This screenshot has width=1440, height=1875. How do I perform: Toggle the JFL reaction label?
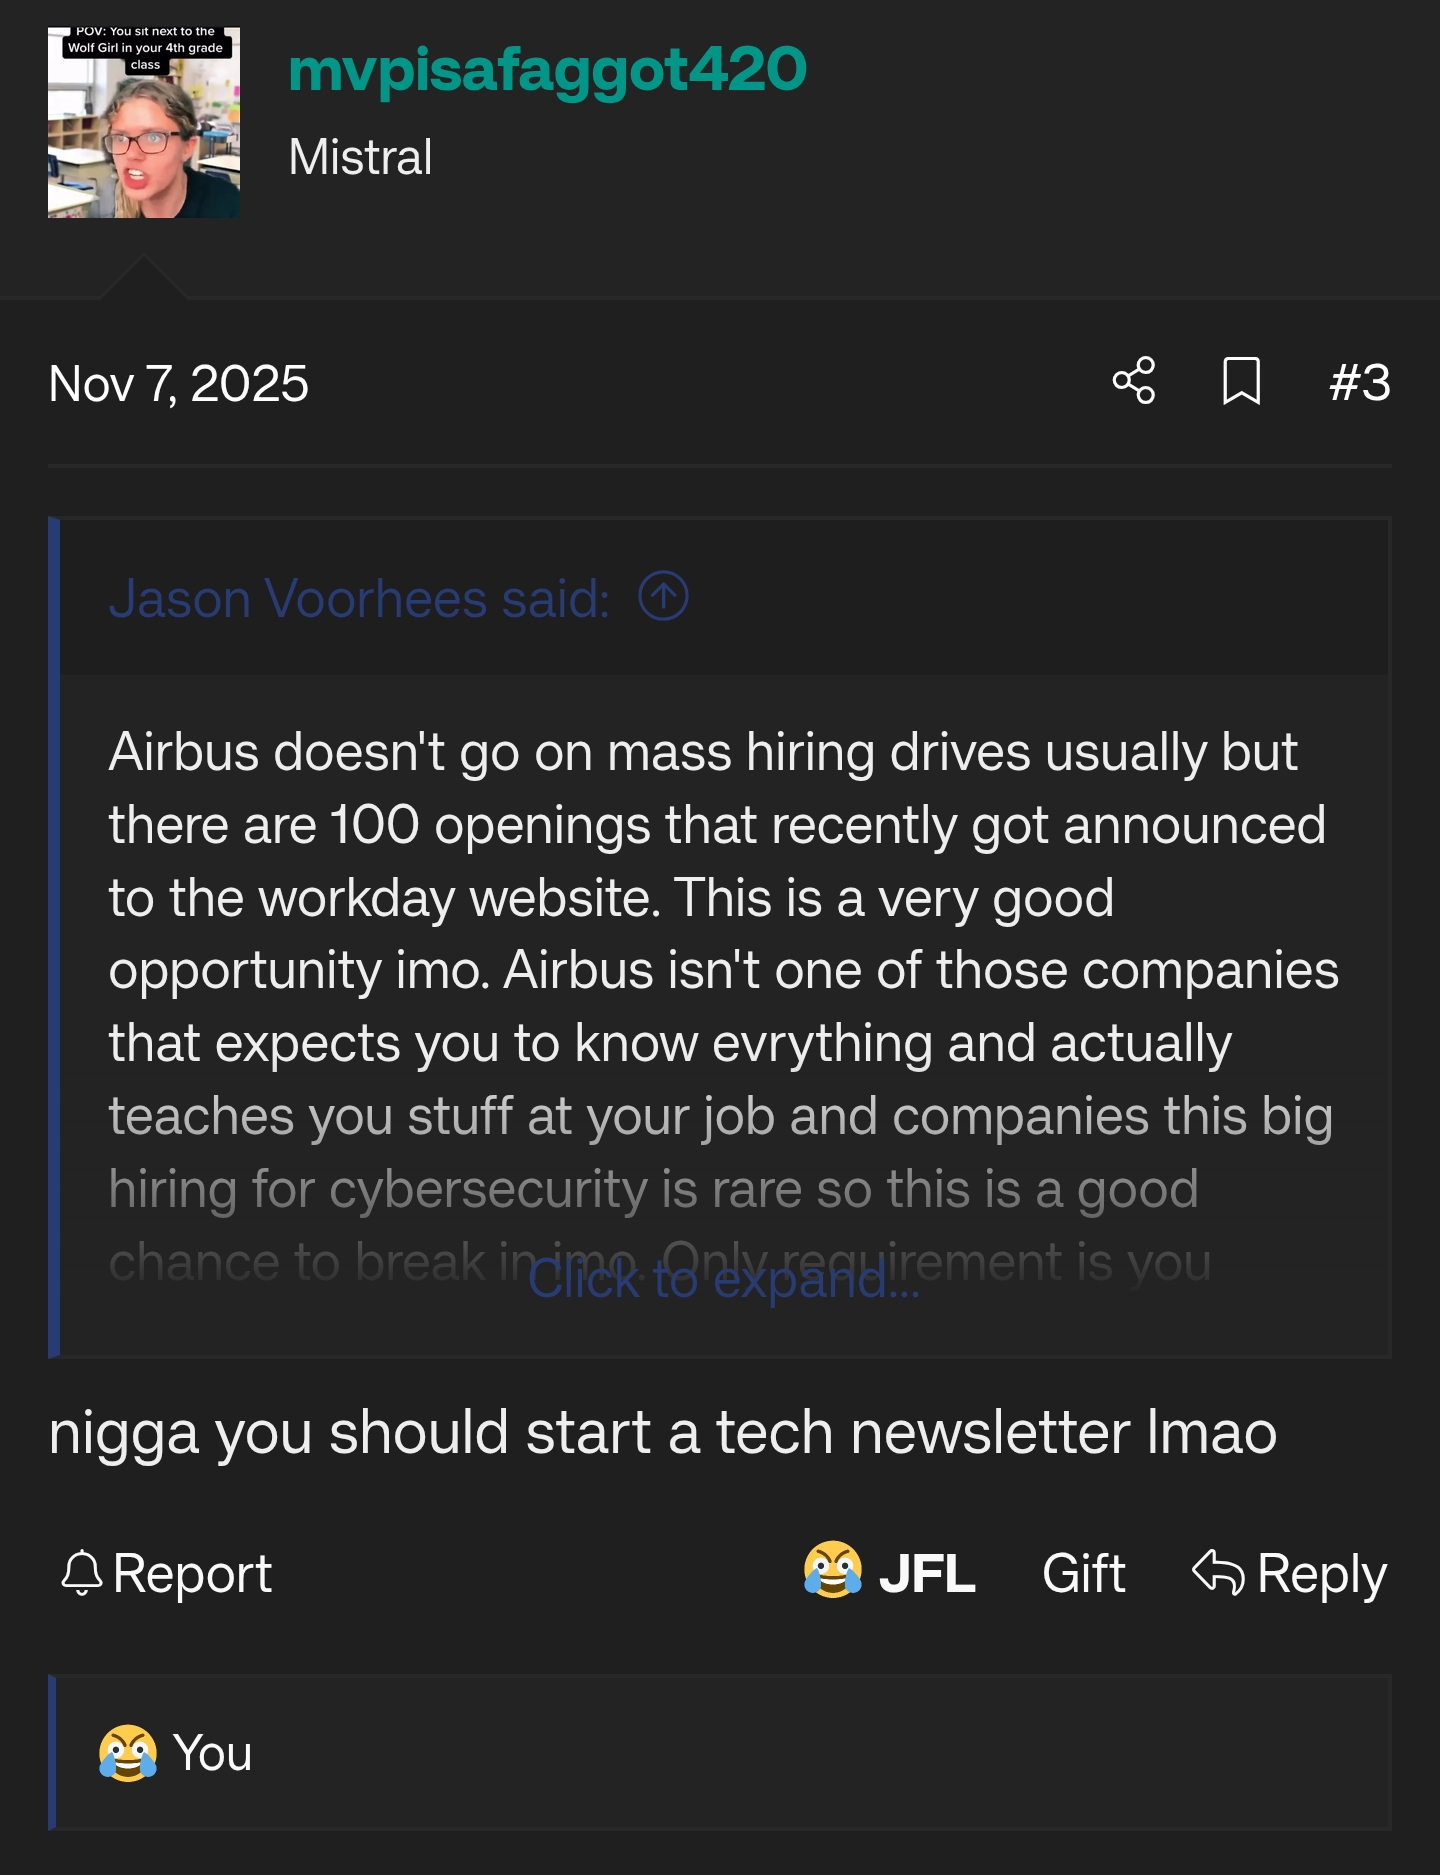pos(927,1573)
